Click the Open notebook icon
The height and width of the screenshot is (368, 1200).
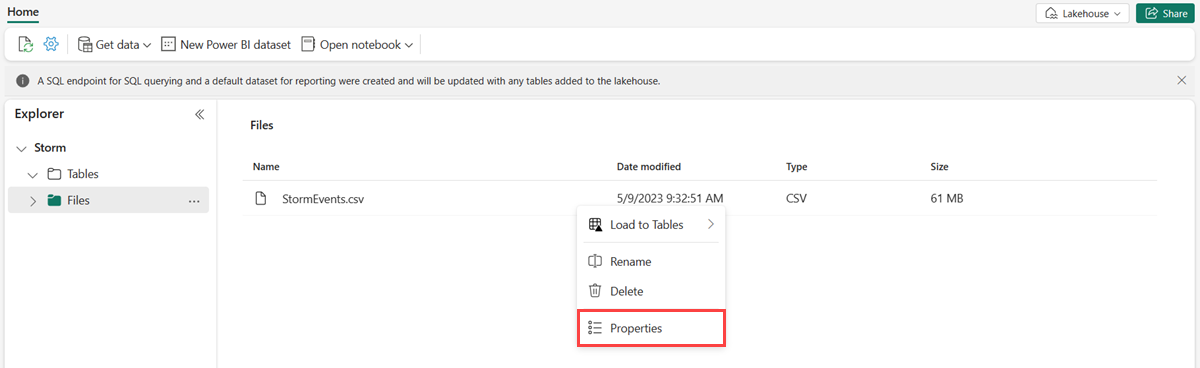308,45
